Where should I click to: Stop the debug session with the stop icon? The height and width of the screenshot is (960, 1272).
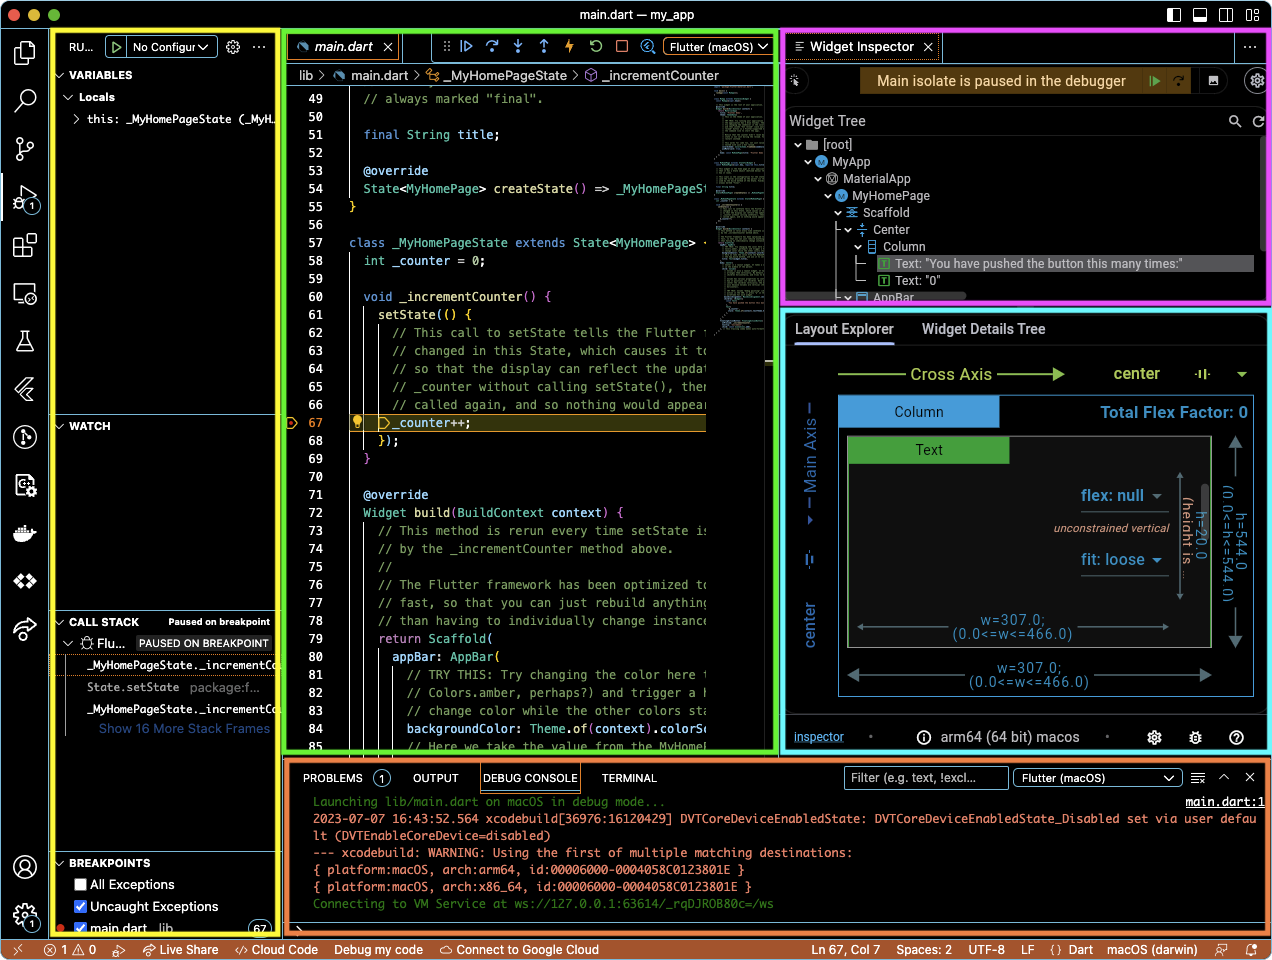(619, 45)
